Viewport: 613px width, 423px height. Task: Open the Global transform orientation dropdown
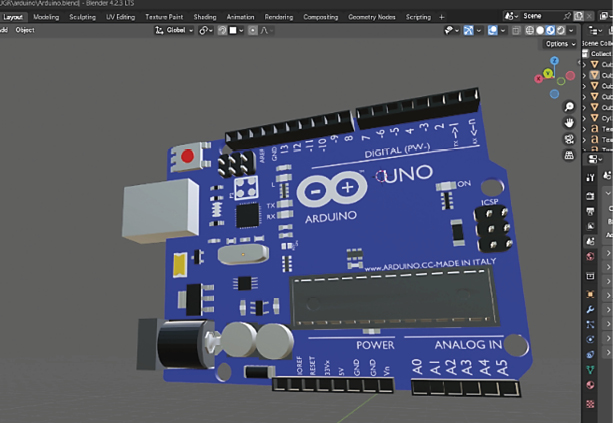click(x=174, y=30)
